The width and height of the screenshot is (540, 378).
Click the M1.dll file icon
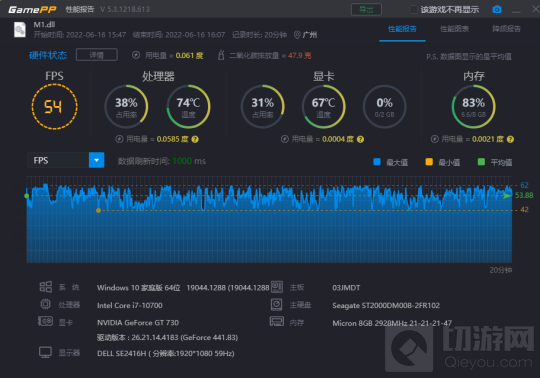click(x=20, y=30)
